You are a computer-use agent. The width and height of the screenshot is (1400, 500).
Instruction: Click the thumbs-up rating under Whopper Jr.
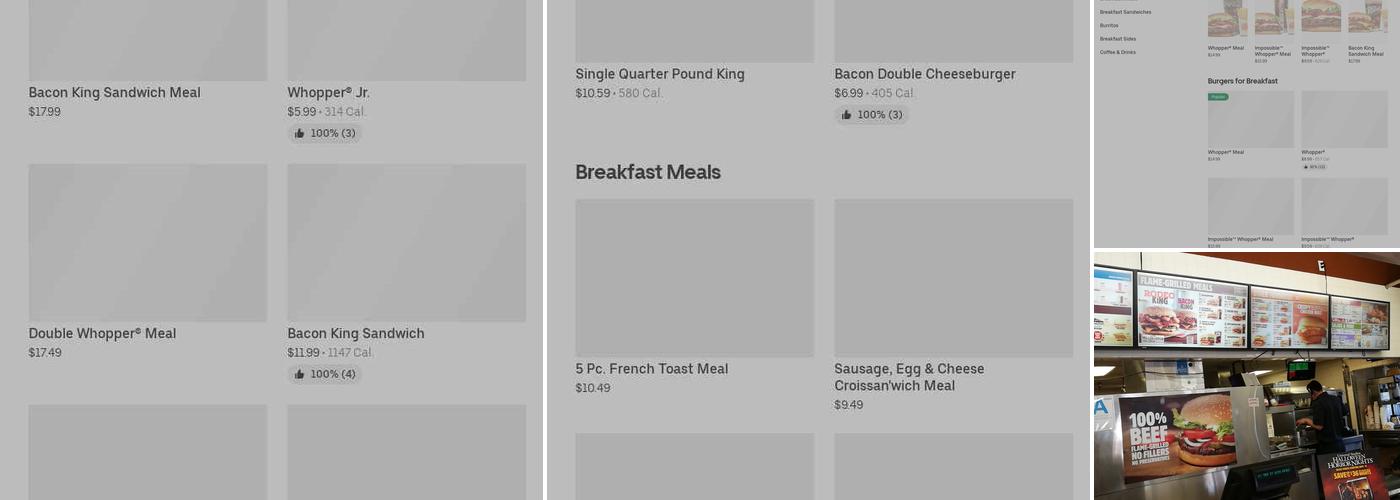click(x=325, y=133)
